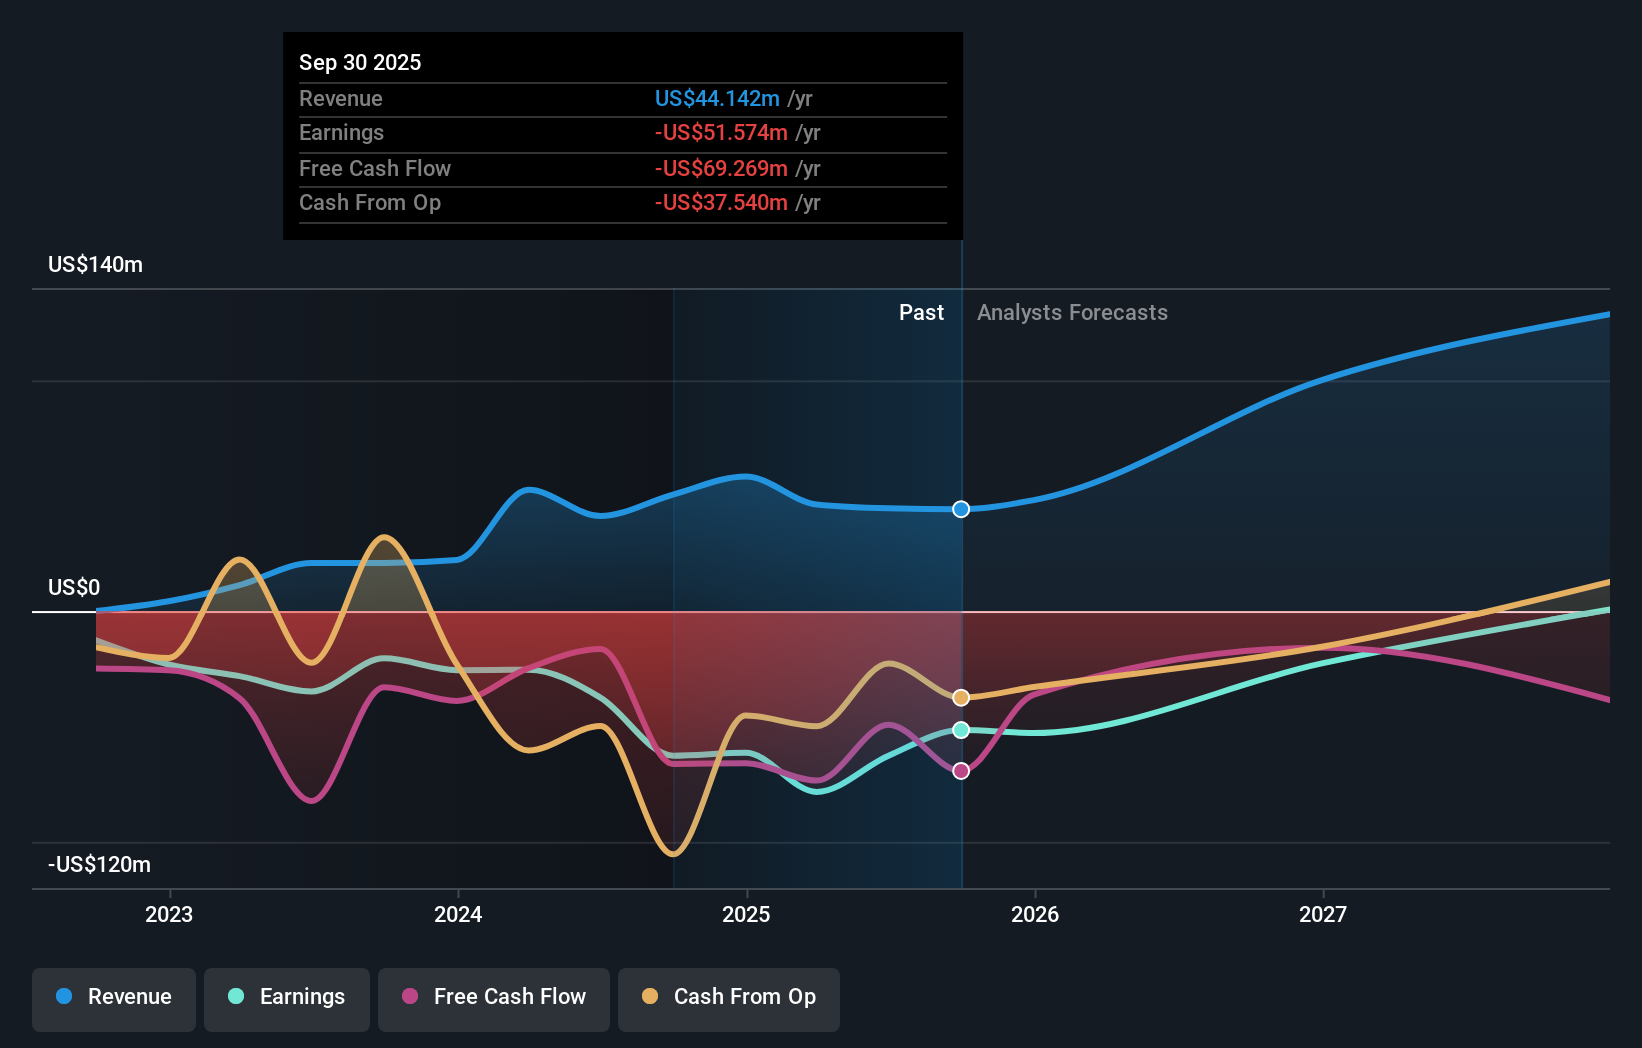Viewport: 1642px width, 1048px height.
Task: Click the US$44.142m revenue value
Action: pyautogui.click(x=716, y=98)
